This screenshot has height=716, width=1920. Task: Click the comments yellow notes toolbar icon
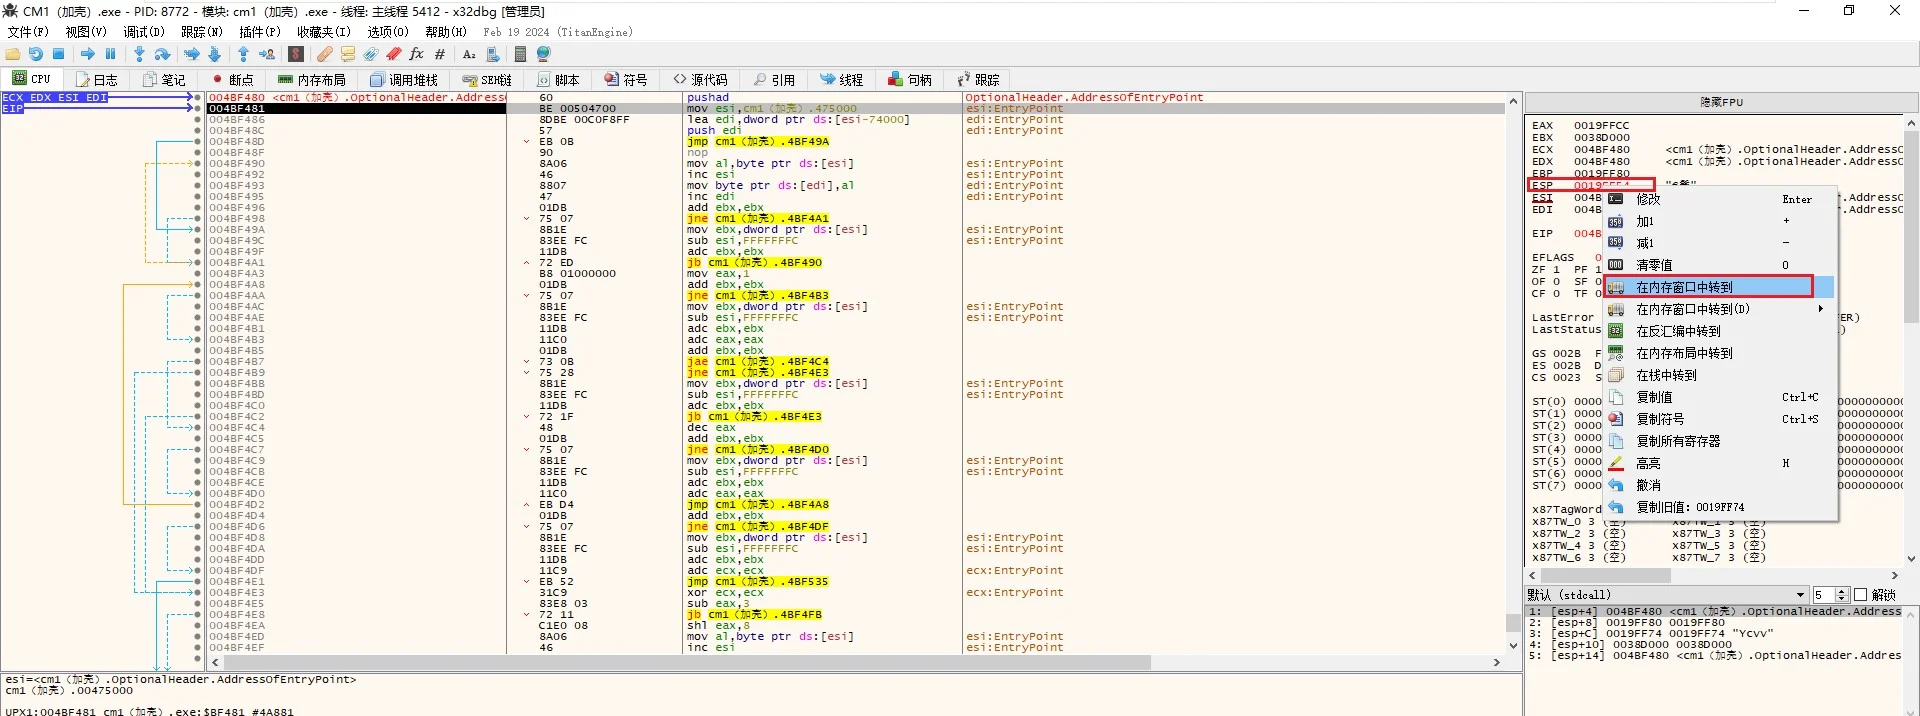point(348,54)
